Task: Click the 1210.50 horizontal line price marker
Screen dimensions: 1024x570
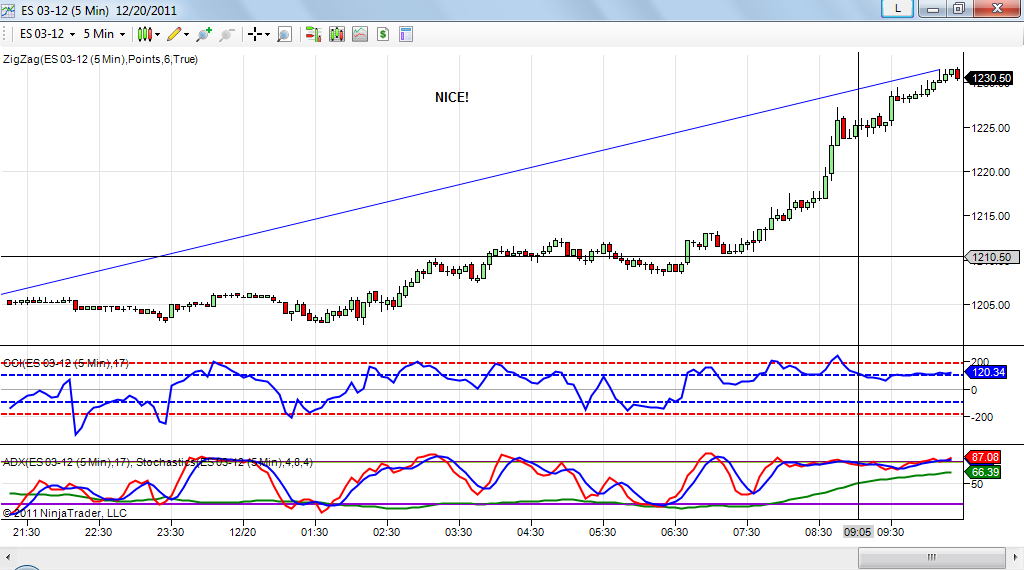Action: [991, 257]
